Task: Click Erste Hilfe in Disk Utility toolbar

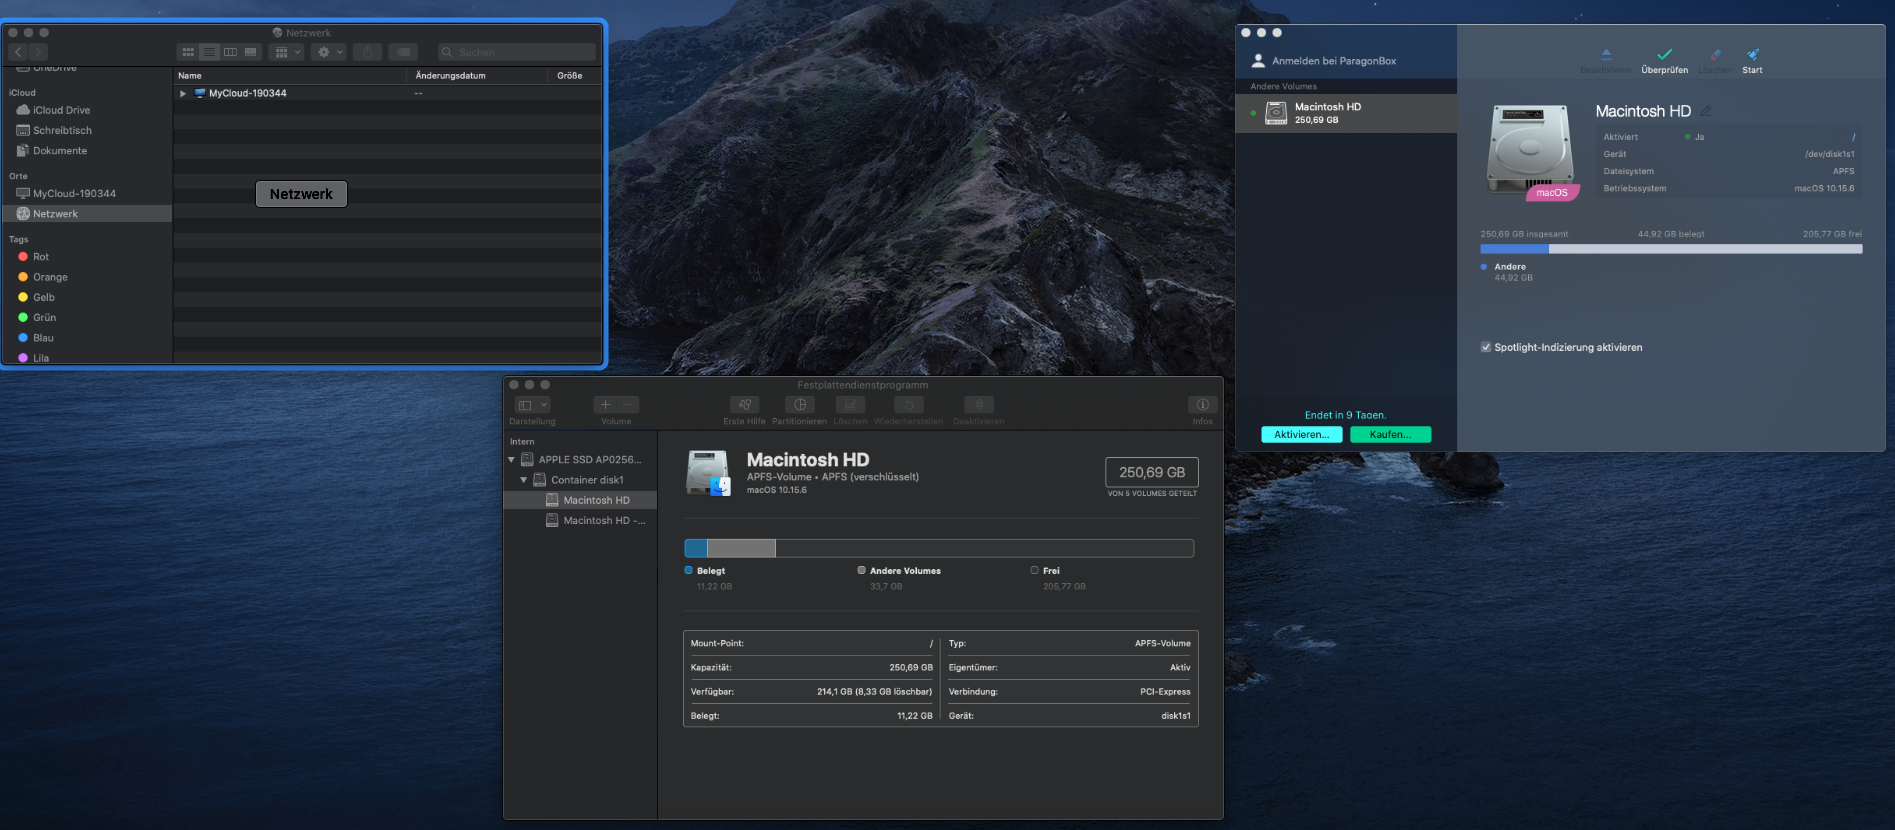Action: point(744,405)
